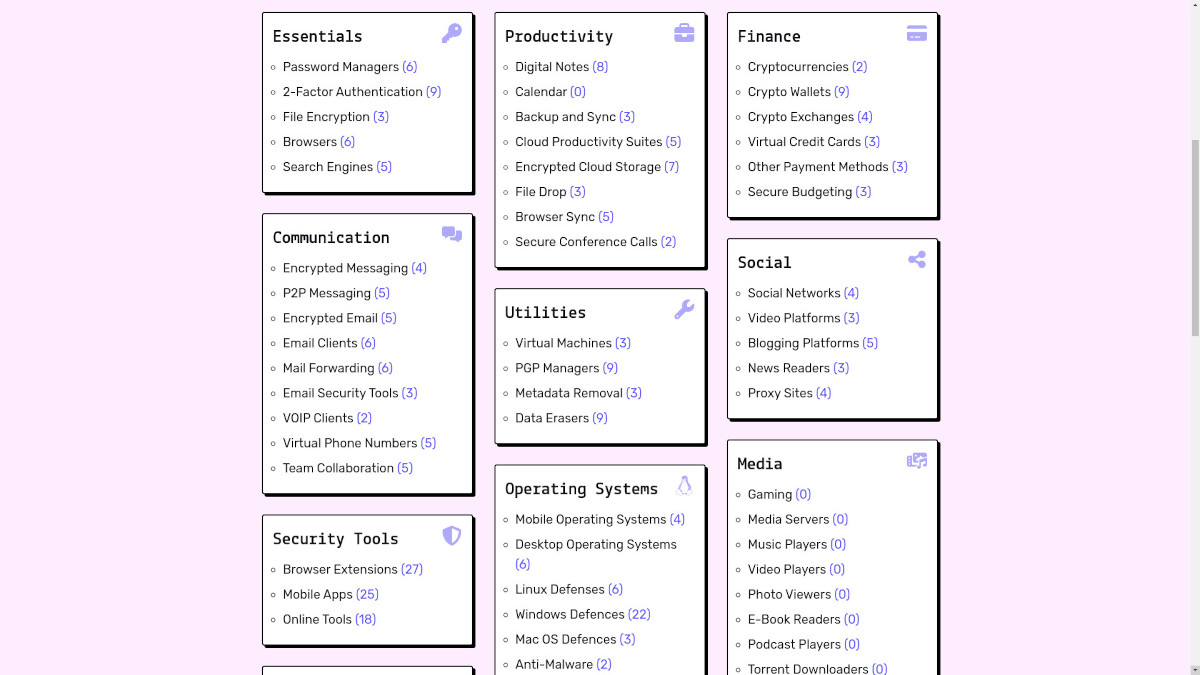Select the Encrypted Messaging link
The height and width of the screenshot is (675, 1200).
345,268
